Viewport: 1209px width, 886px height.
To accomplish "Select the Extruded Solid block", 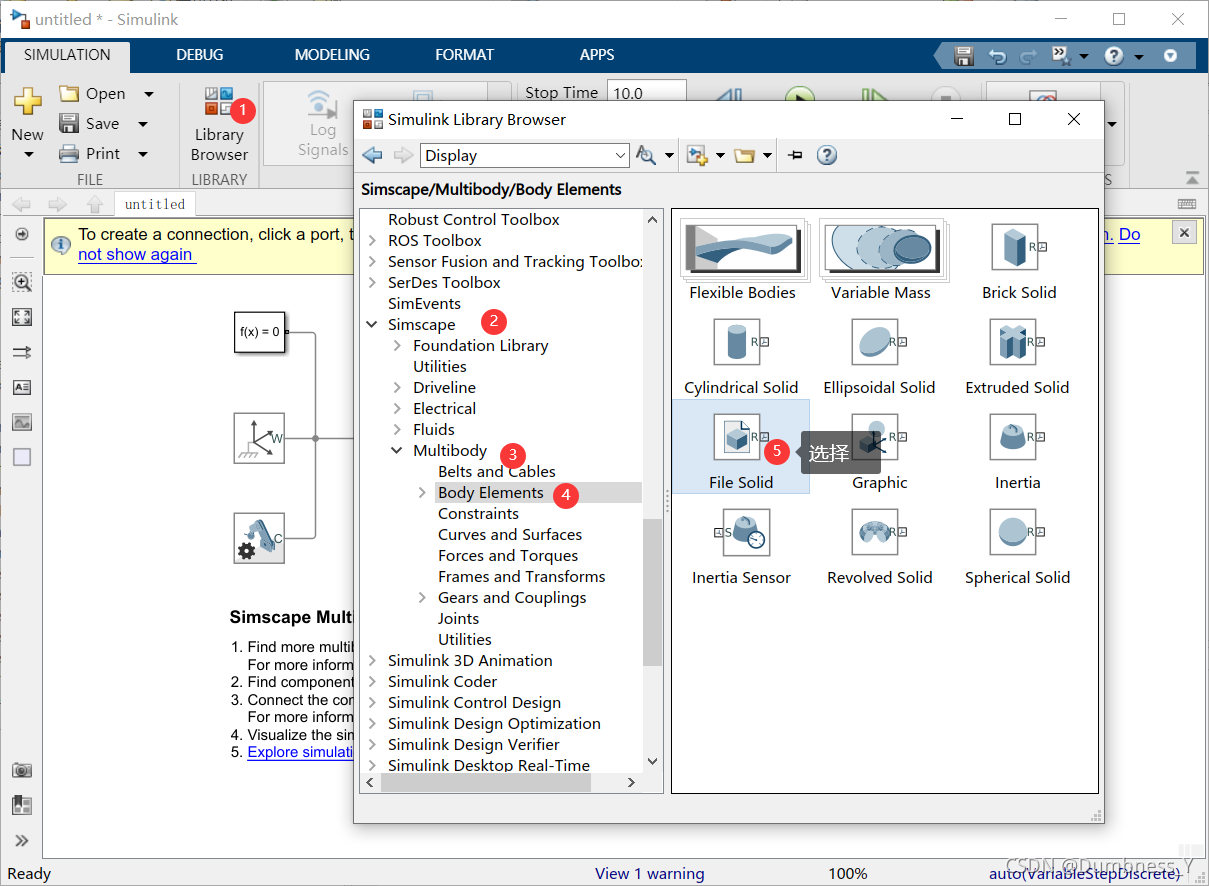I will (1018, 356).
